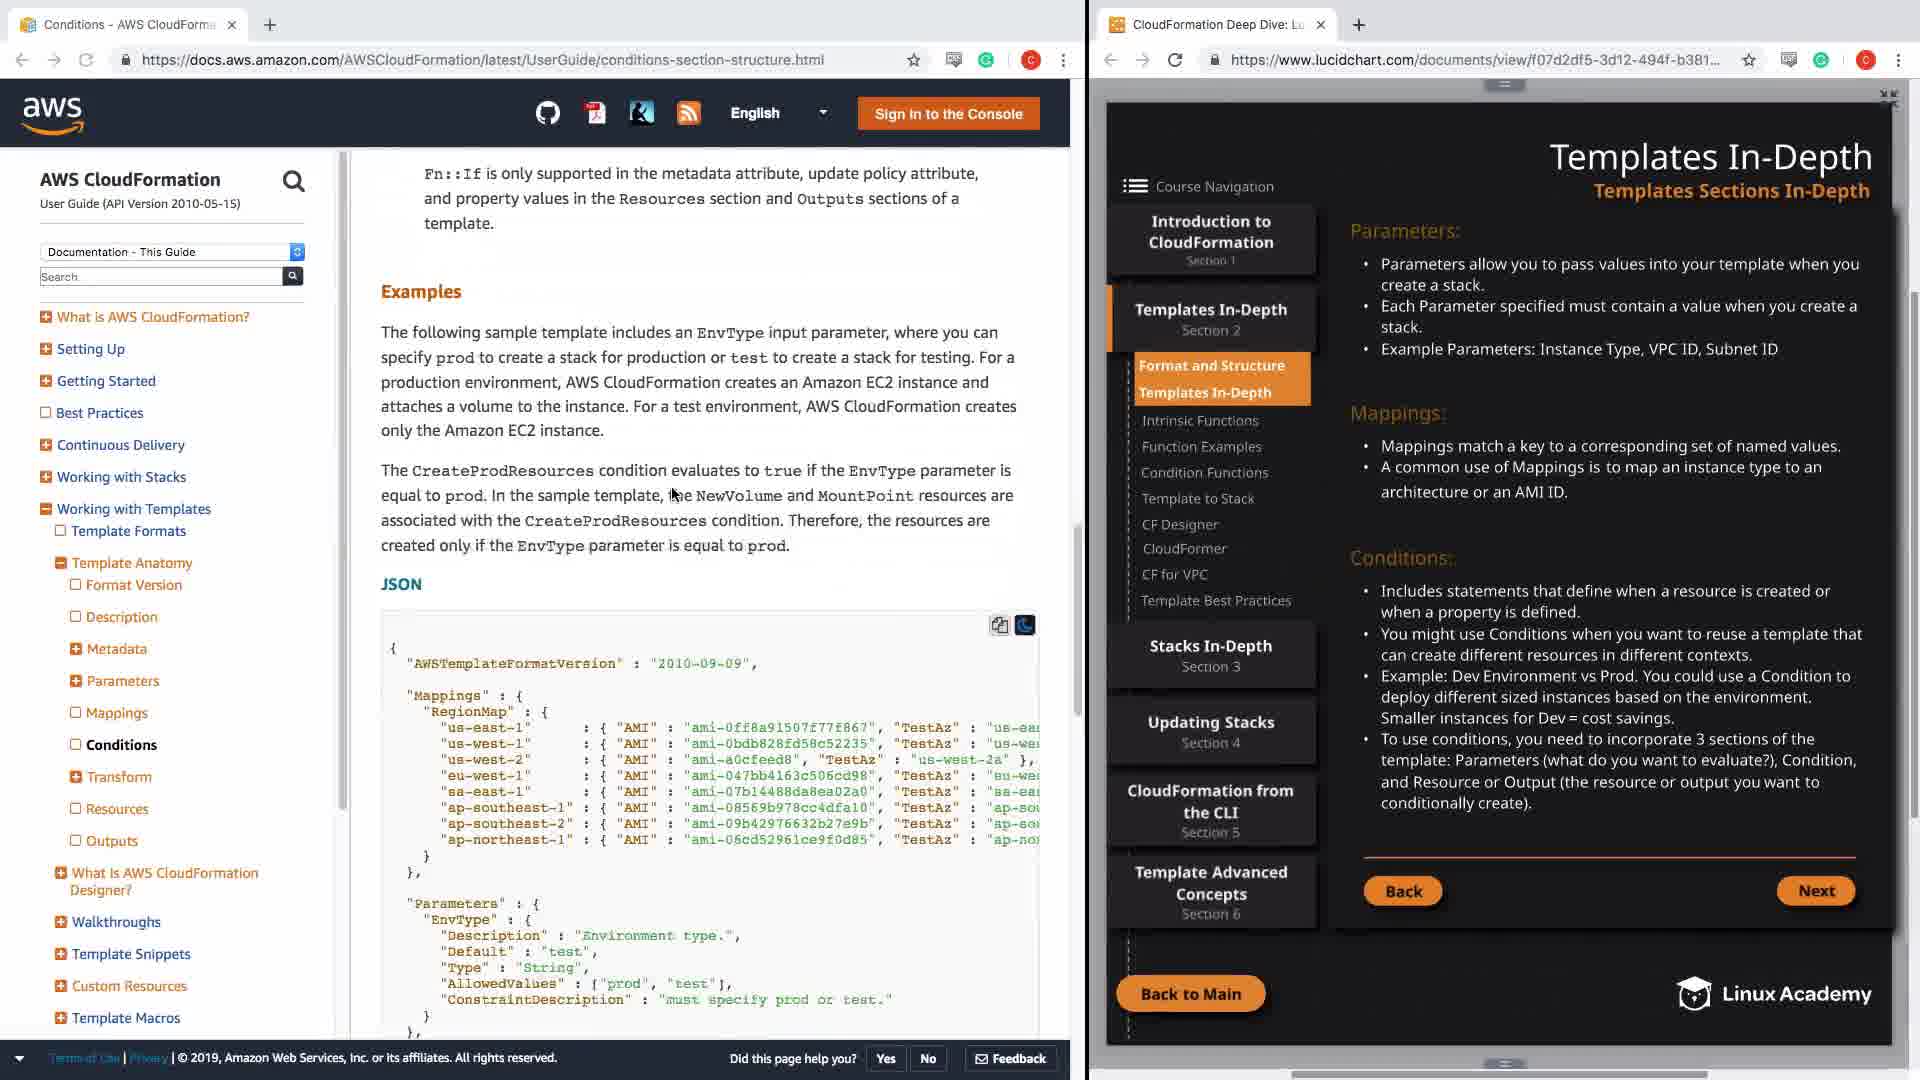Expand the Continuous Delivery section
1920x1080 pixels.
tap(45, 444)
